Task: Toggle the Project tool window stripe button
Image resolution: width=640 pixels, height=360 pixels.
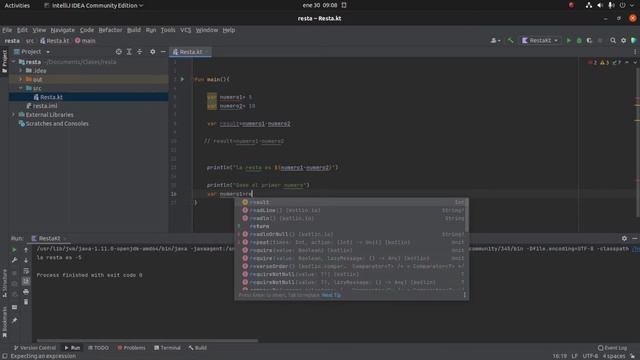Action: coord(4,61)
